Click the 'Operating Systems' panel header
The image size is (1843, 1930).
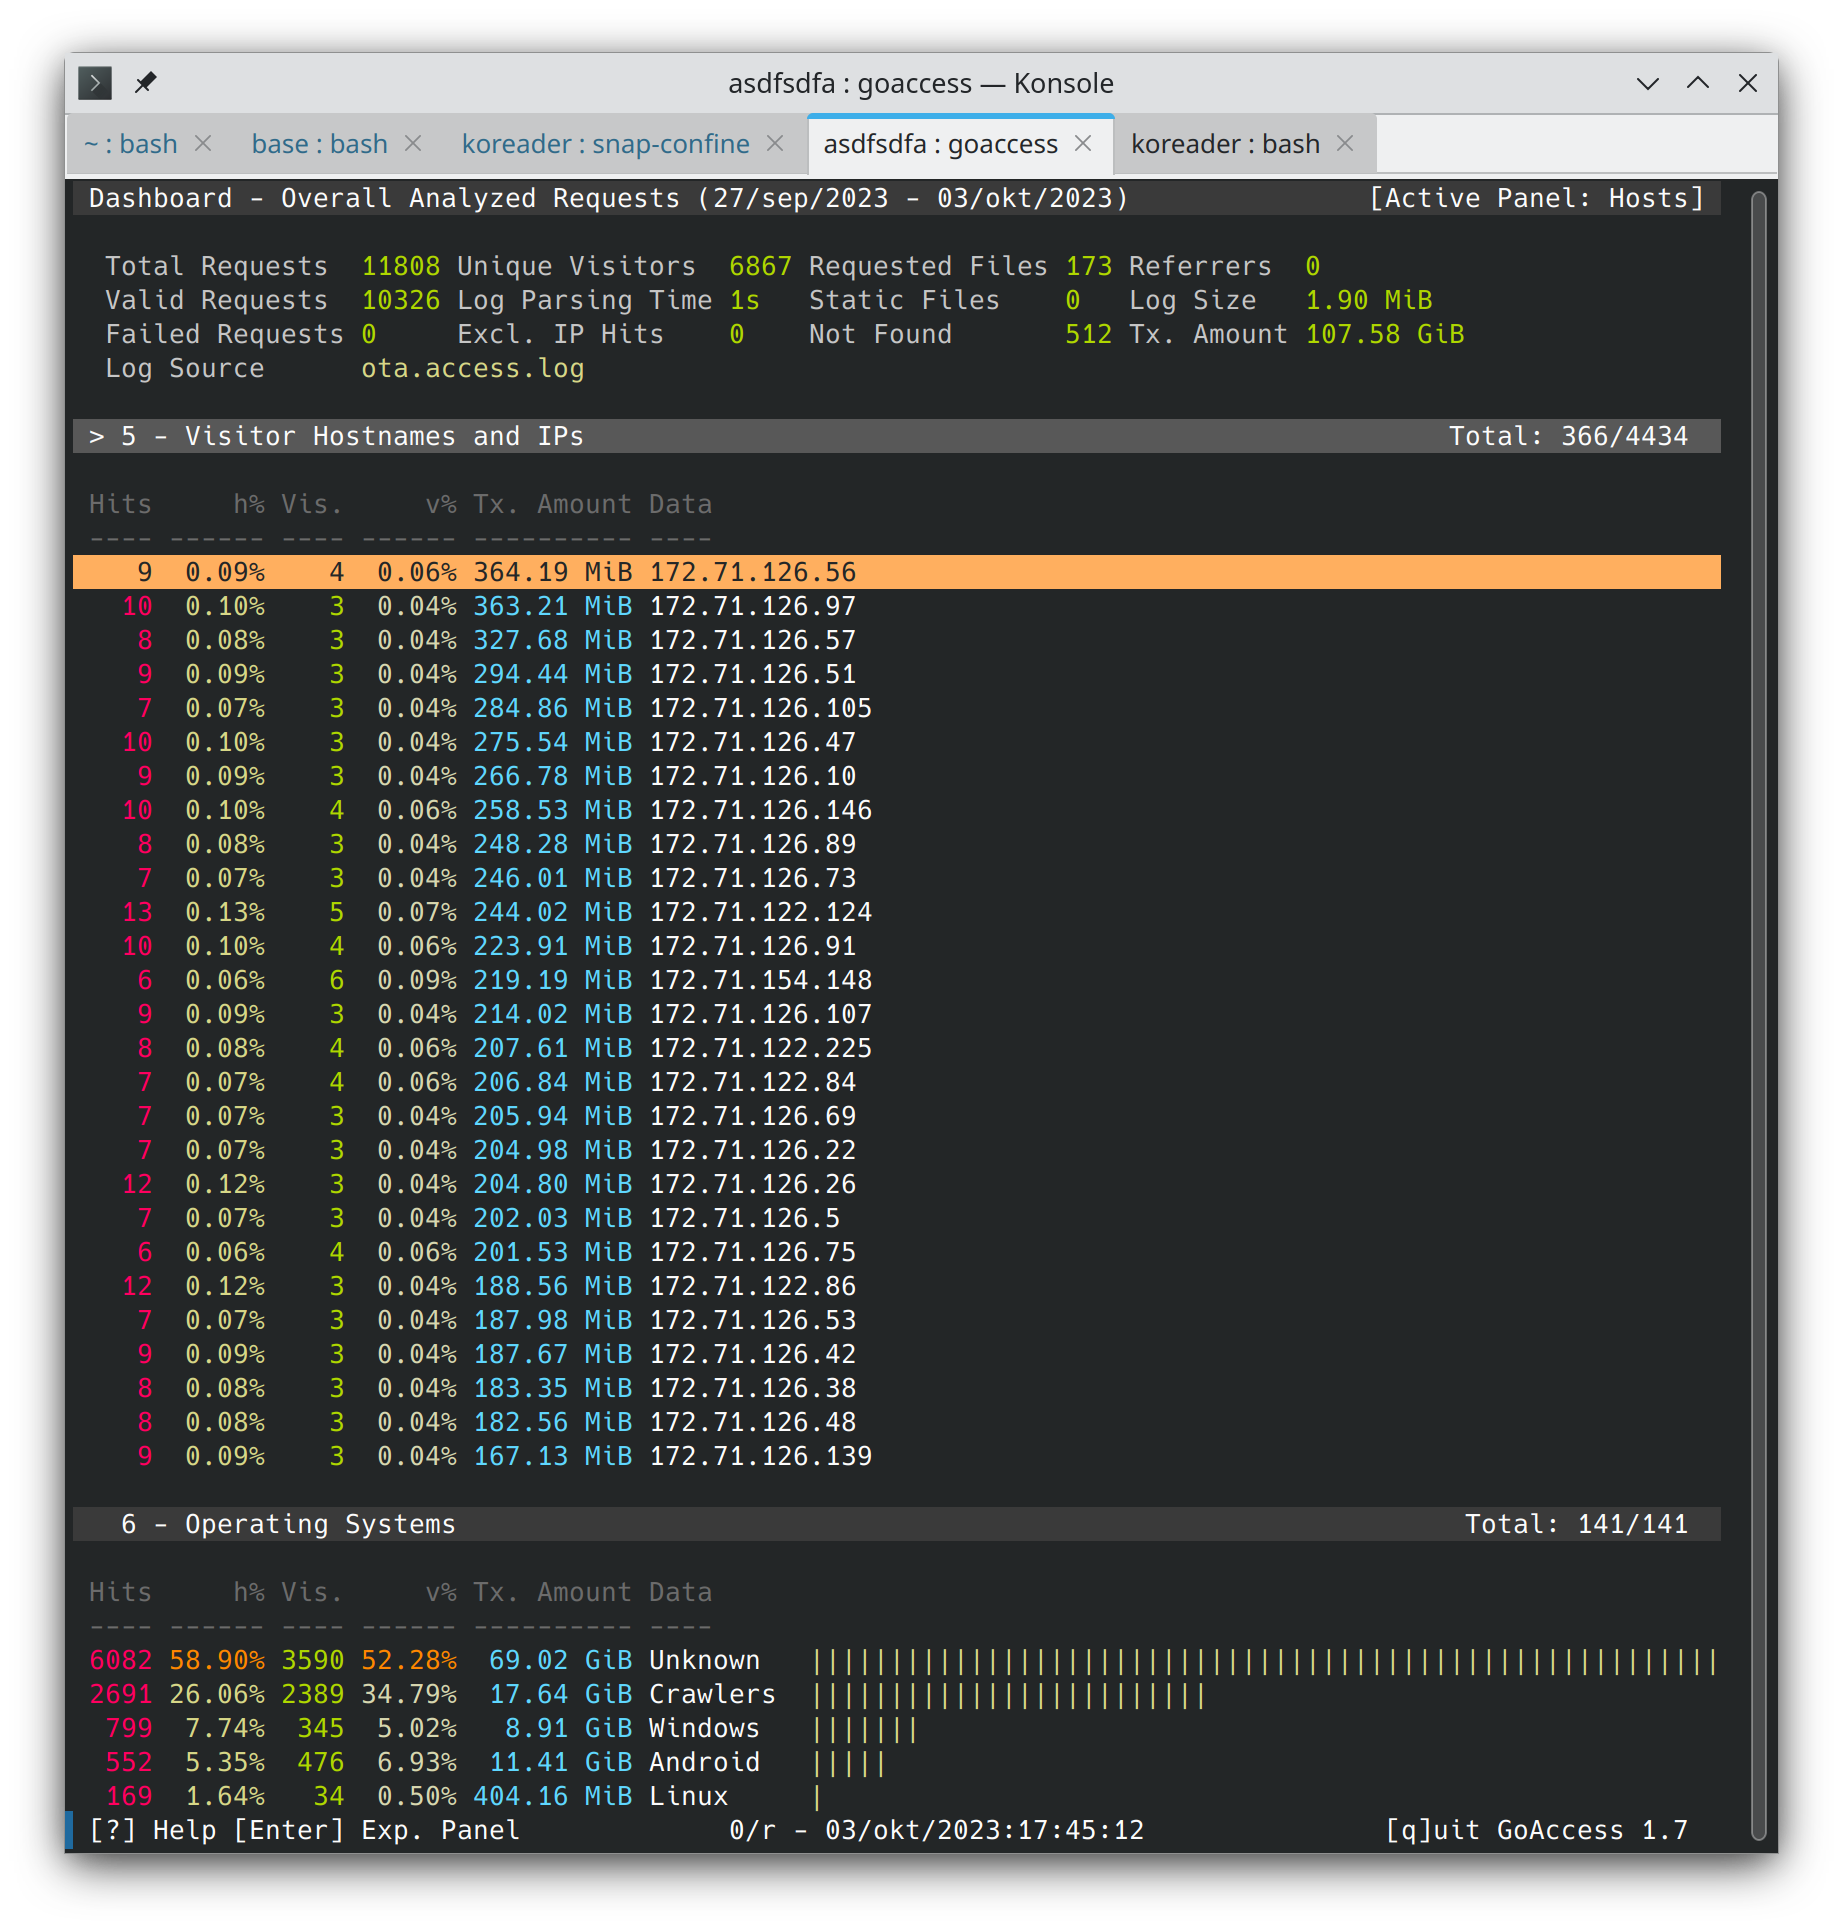(x=897, y=1524)
